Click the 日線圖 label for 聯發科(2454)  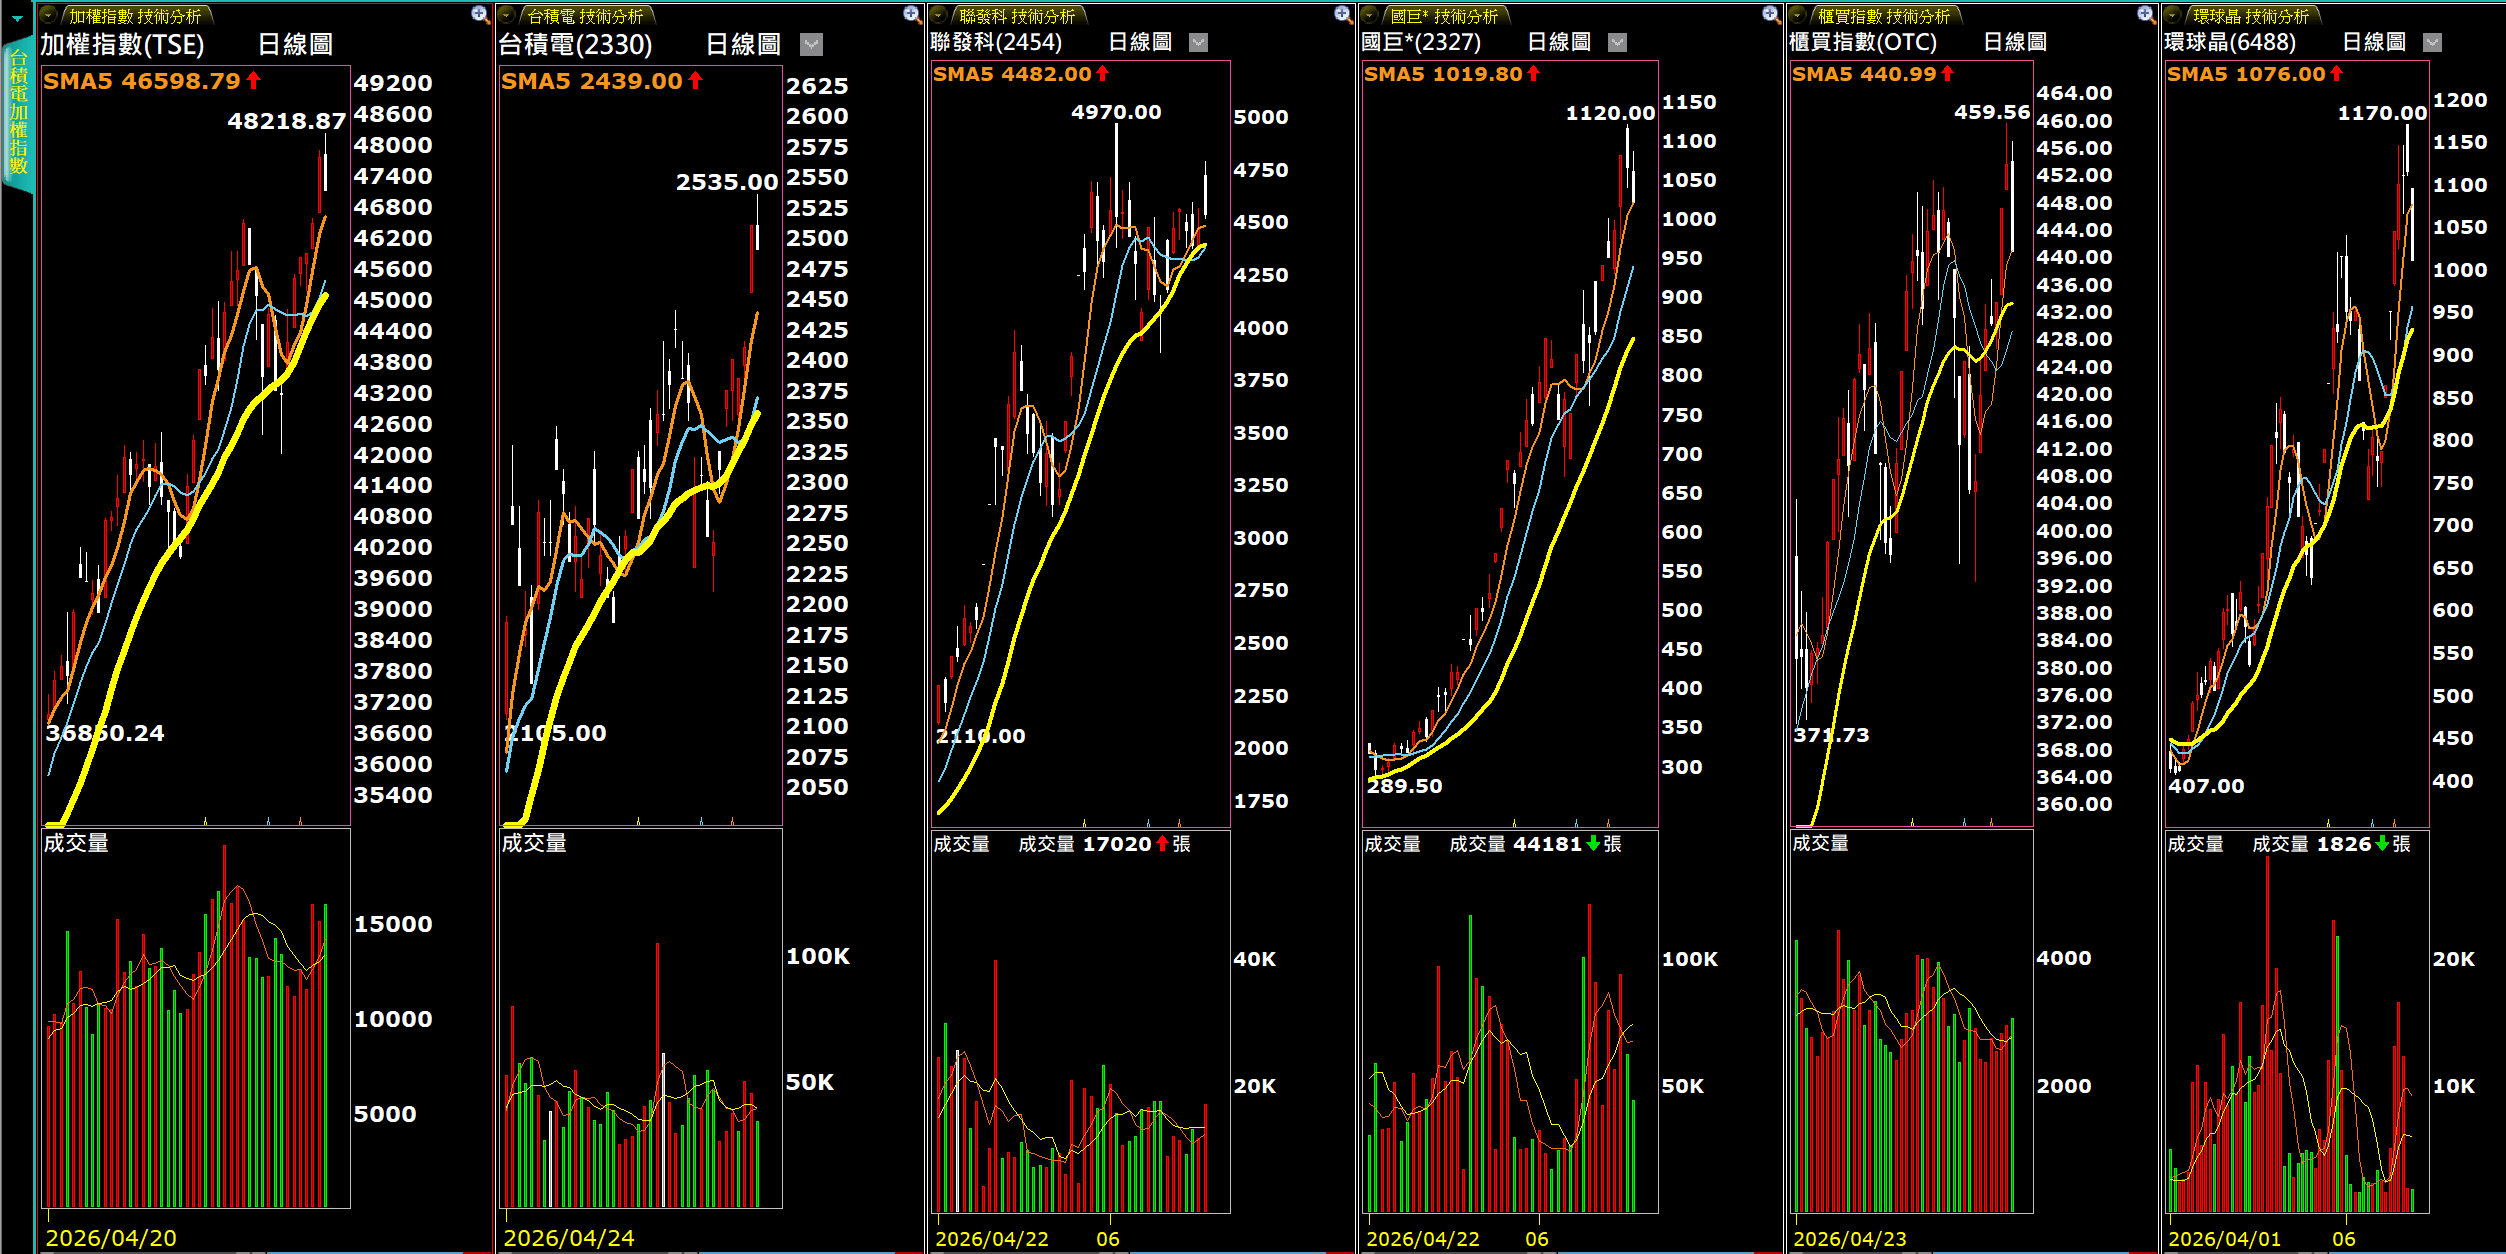click(x=1140, y=42)
